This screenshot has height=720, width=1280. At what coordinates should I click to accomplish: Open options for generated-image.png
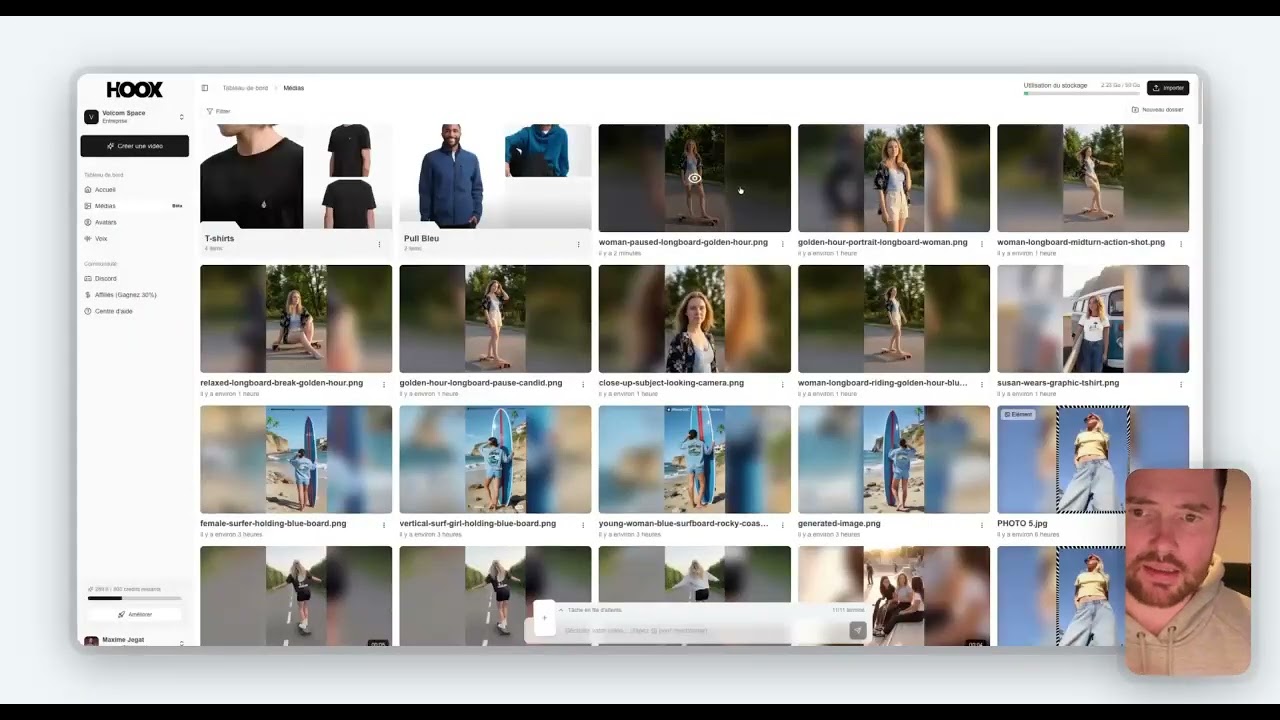click(x=981, y=525)
